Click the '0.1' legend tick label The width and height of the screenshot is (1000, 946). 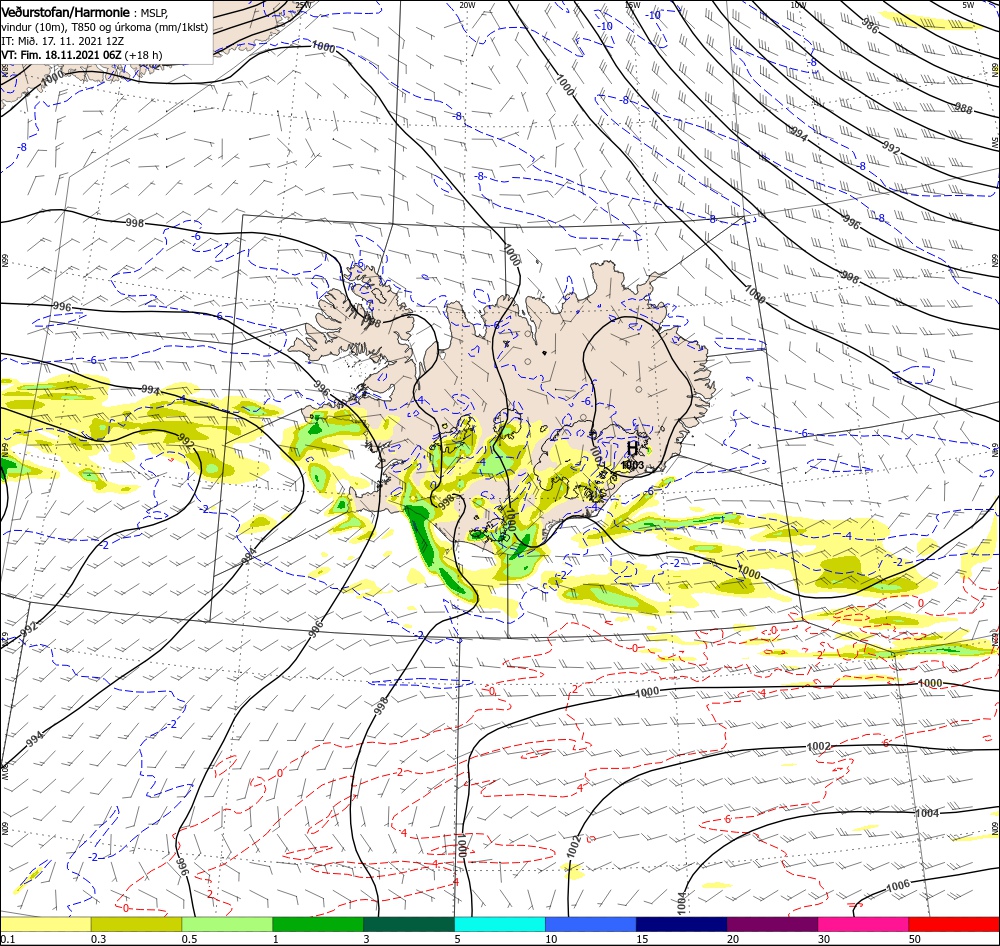click(x=7, y=939)
